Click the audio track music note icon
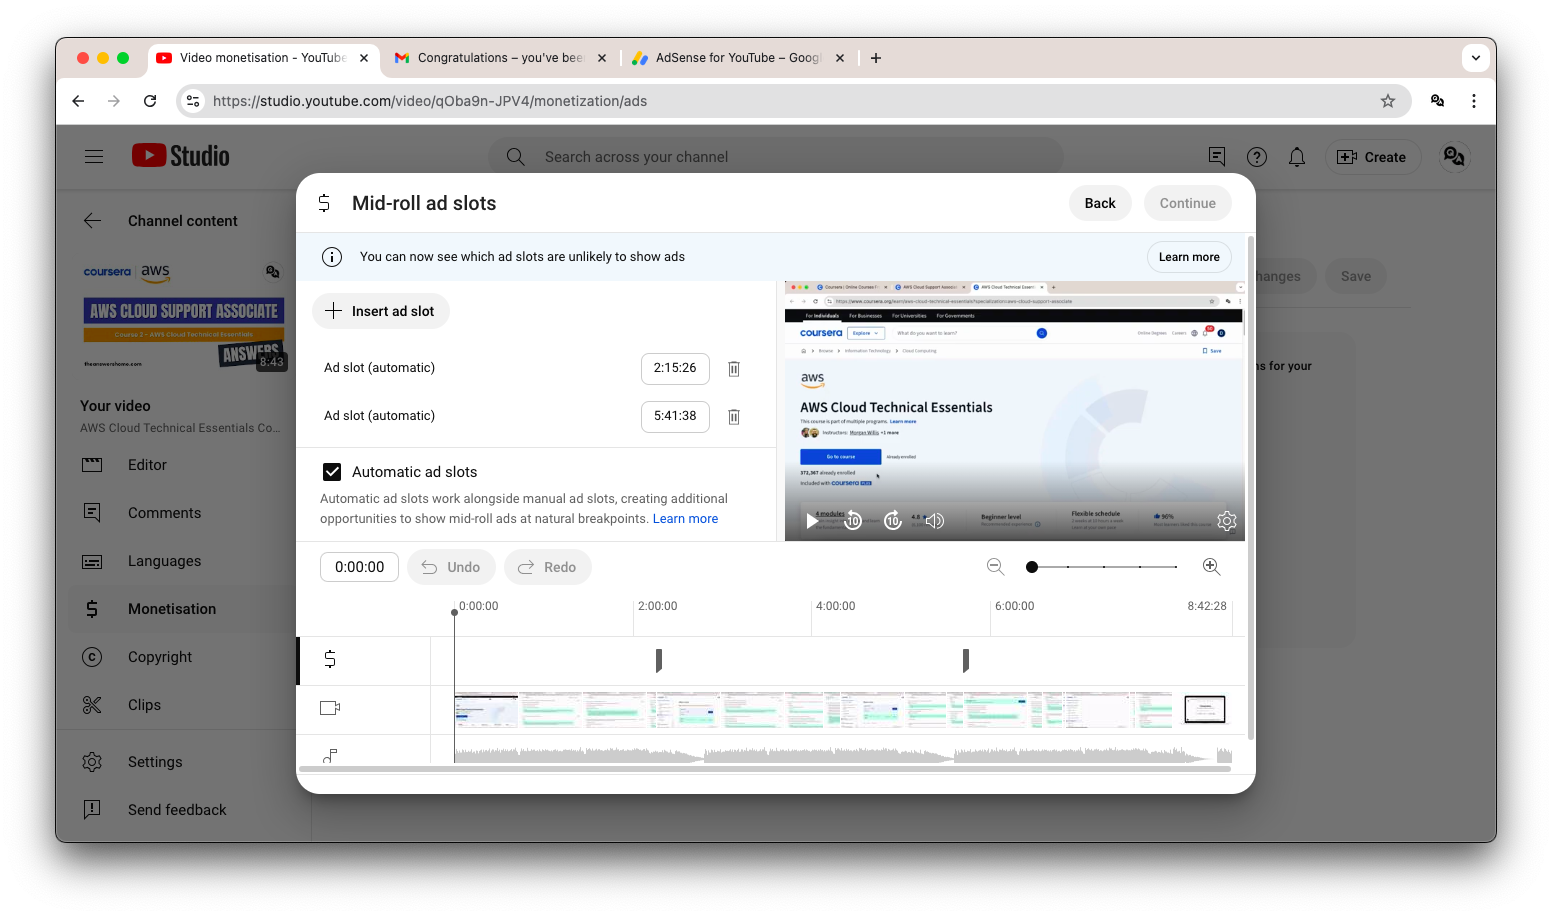Screen dimensions: 1552x916 [x=330, y=756]
